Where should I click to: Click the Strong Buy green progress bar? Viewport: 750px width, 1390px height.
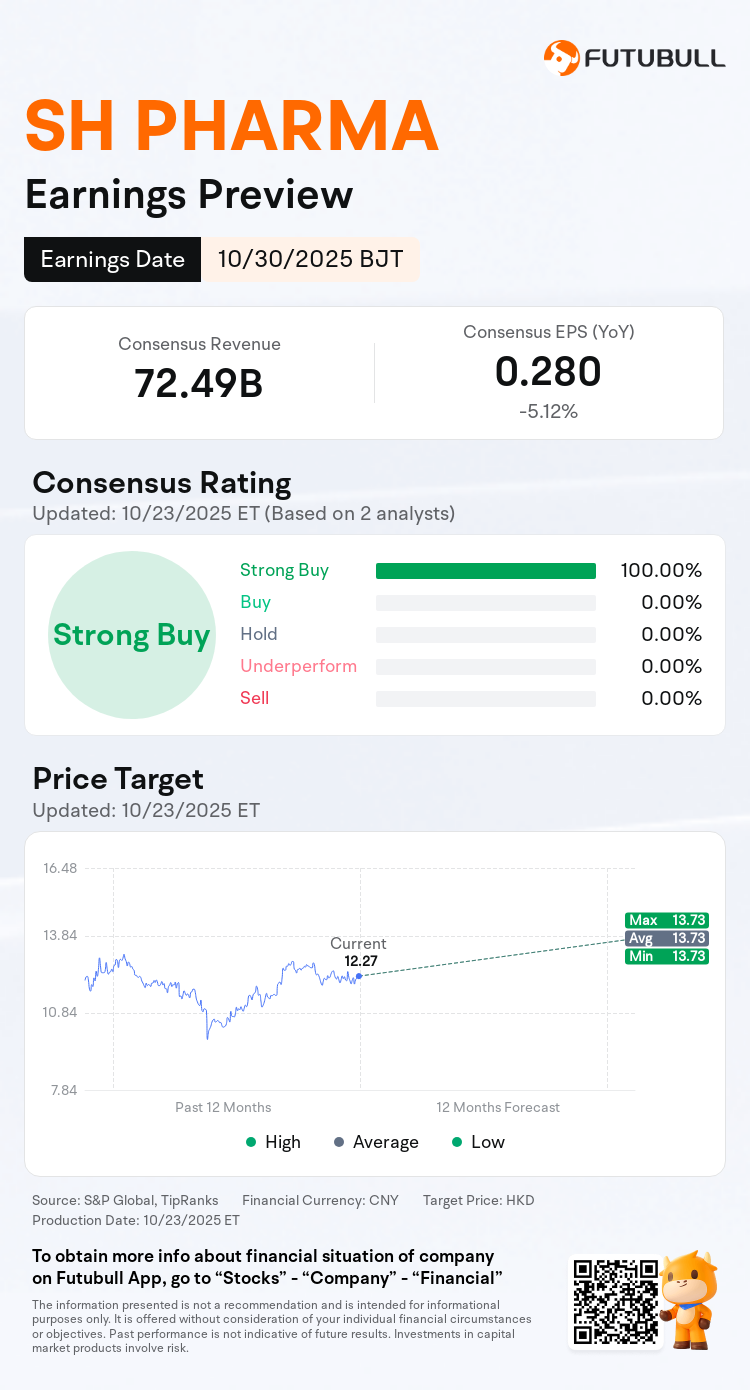[485, 571]
